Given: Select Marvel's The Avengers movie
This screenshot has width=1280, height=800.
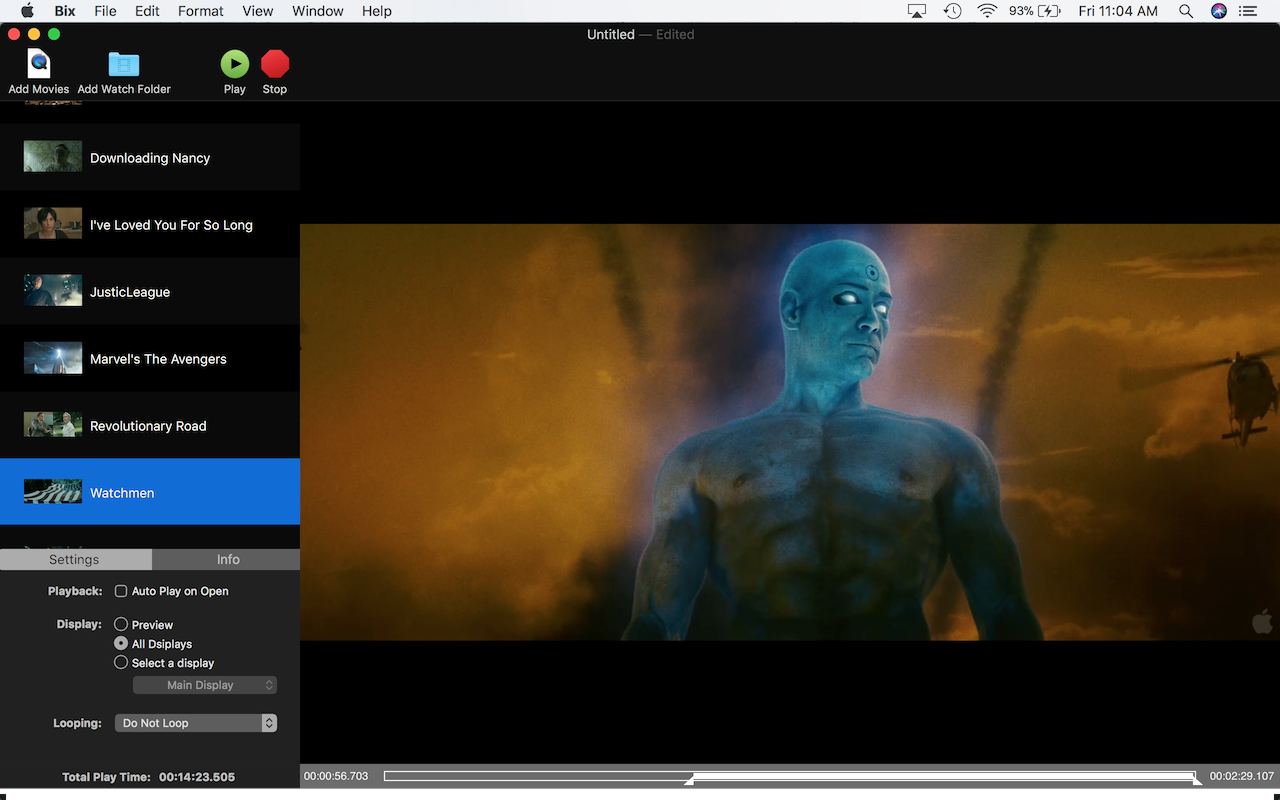Looking at the screenshot, I should pyautogui.click(x=150, y=358).
